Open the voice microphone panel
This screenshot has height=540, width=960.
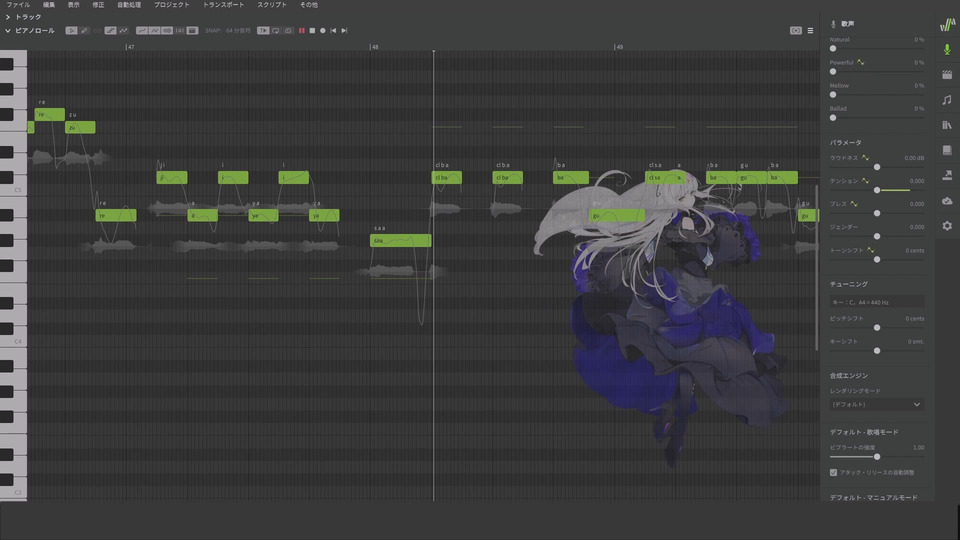[947, 50]
